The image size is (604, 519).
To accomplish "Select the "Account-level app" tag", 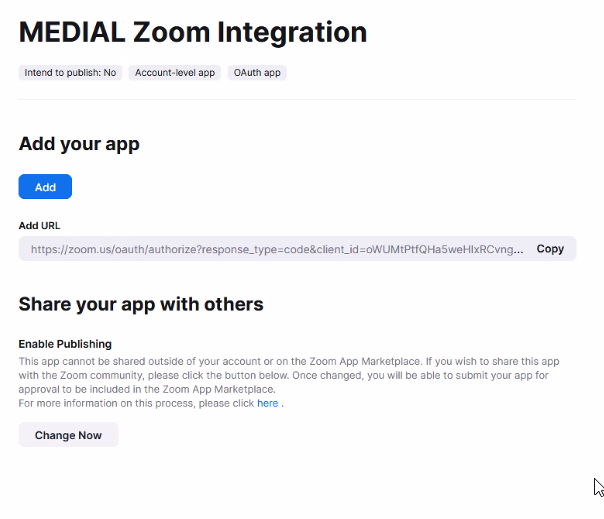I will point(174,72).
